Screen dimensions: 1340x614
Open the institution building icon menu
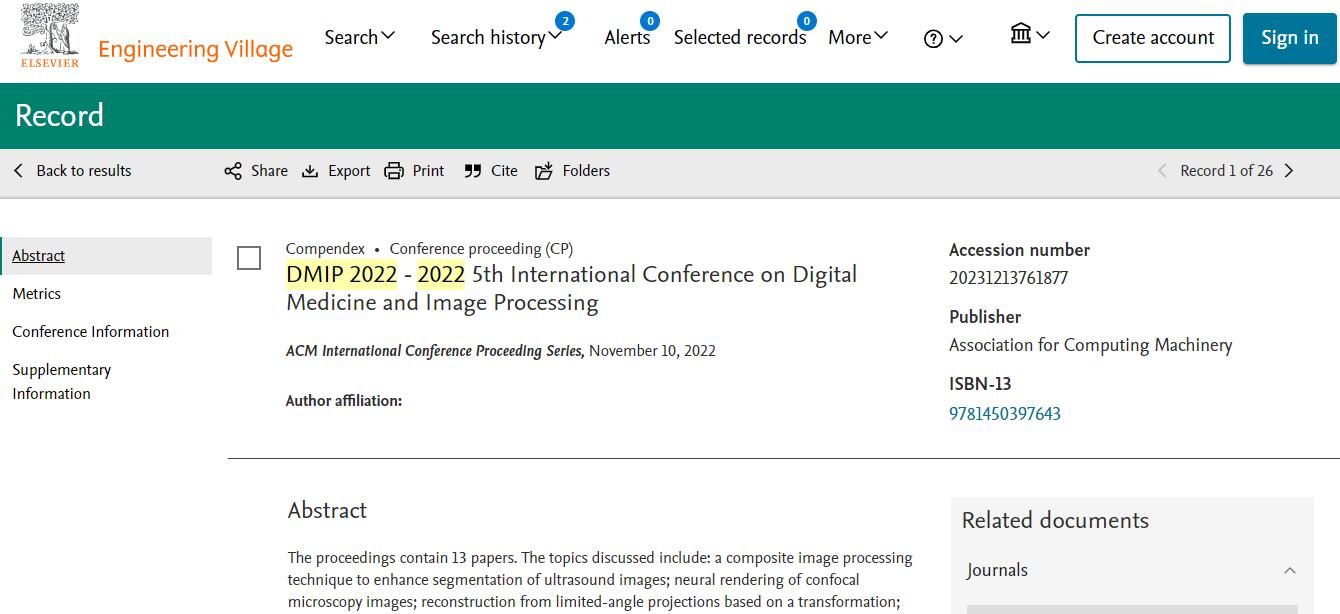coord(1030,35)
